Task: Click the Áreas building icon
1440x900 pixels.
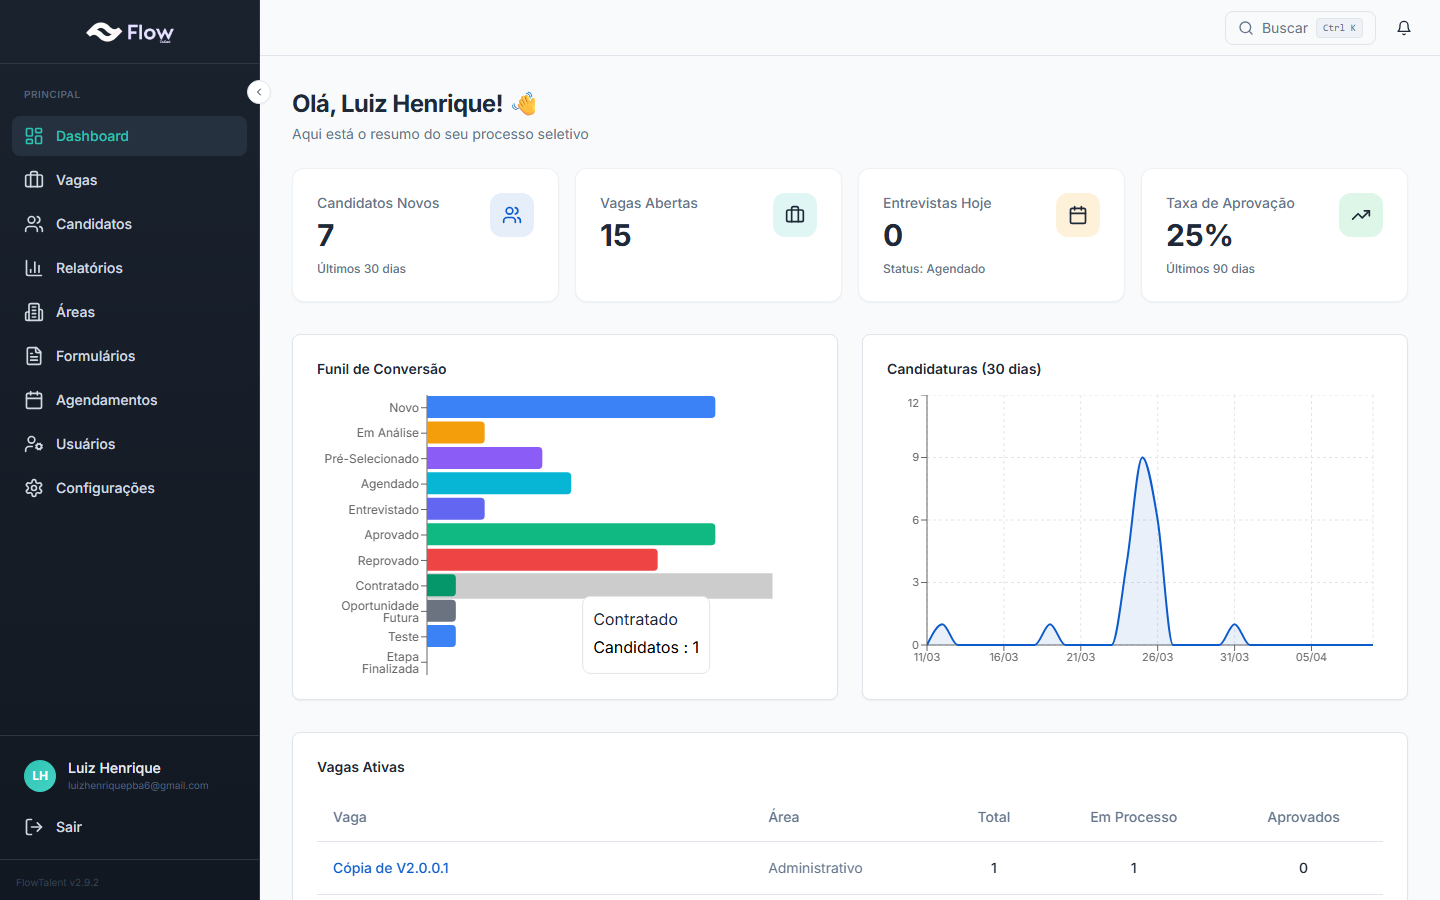Action: point(33,312)
